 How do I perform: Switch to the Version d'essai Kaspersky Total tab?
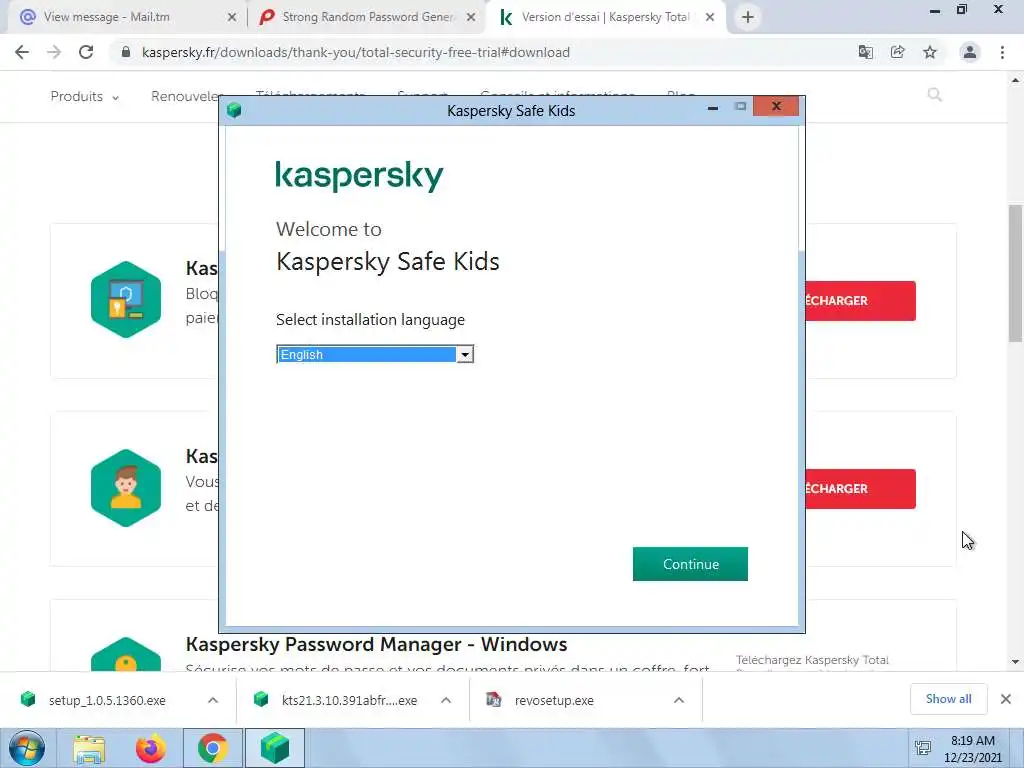[x=605, y=17]
